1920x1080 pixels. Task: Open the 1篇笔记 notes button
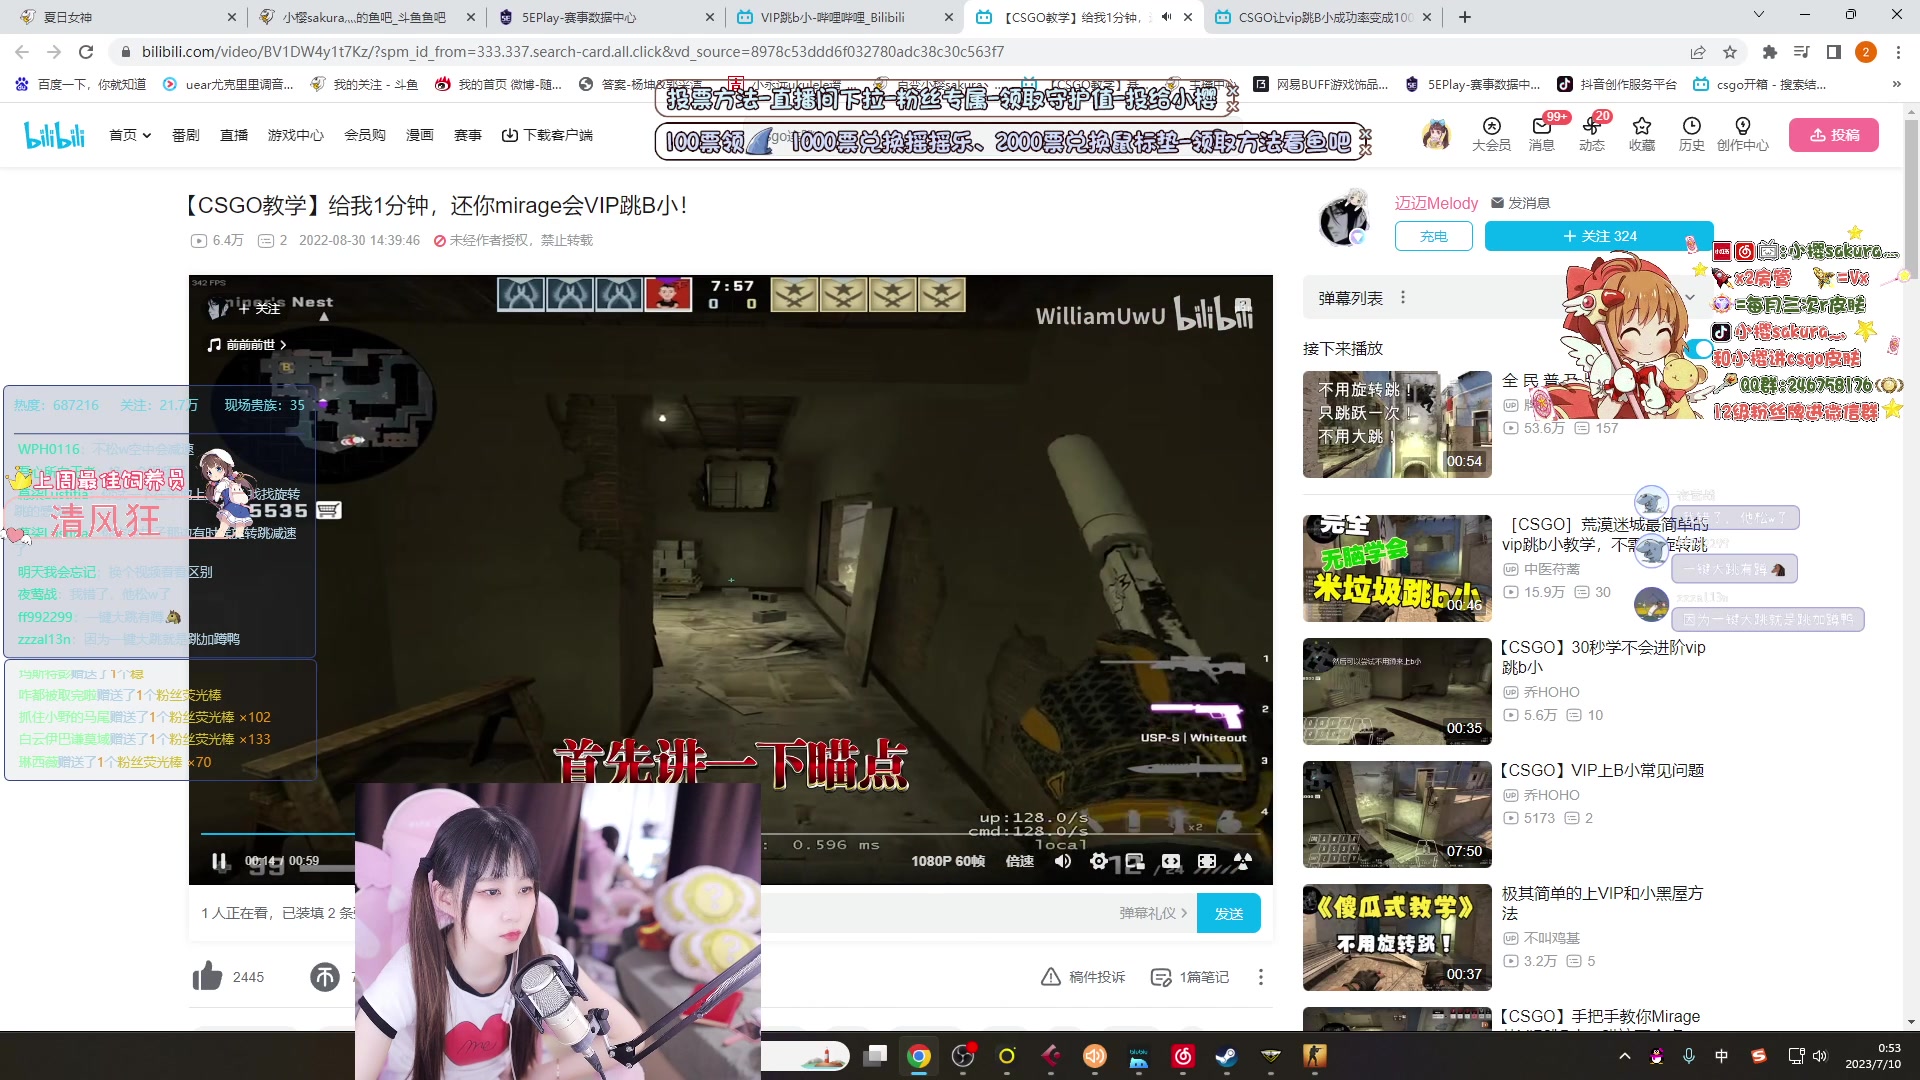coord(1190,977)
